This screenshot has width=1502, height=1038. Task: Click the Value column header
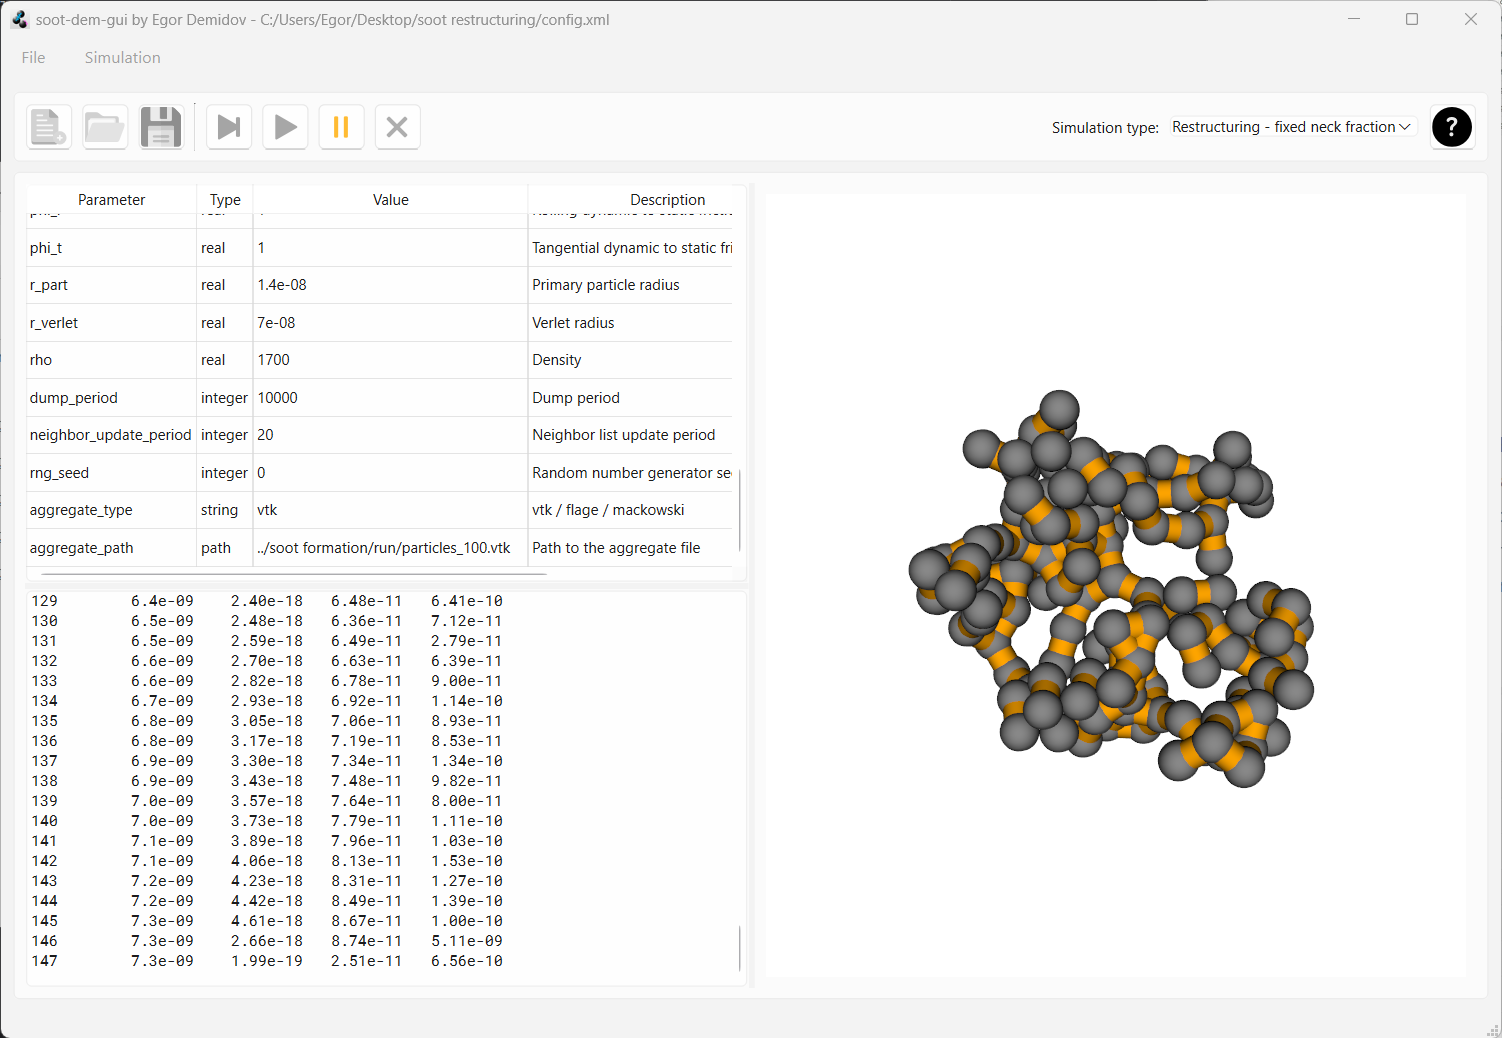(391, 200)
